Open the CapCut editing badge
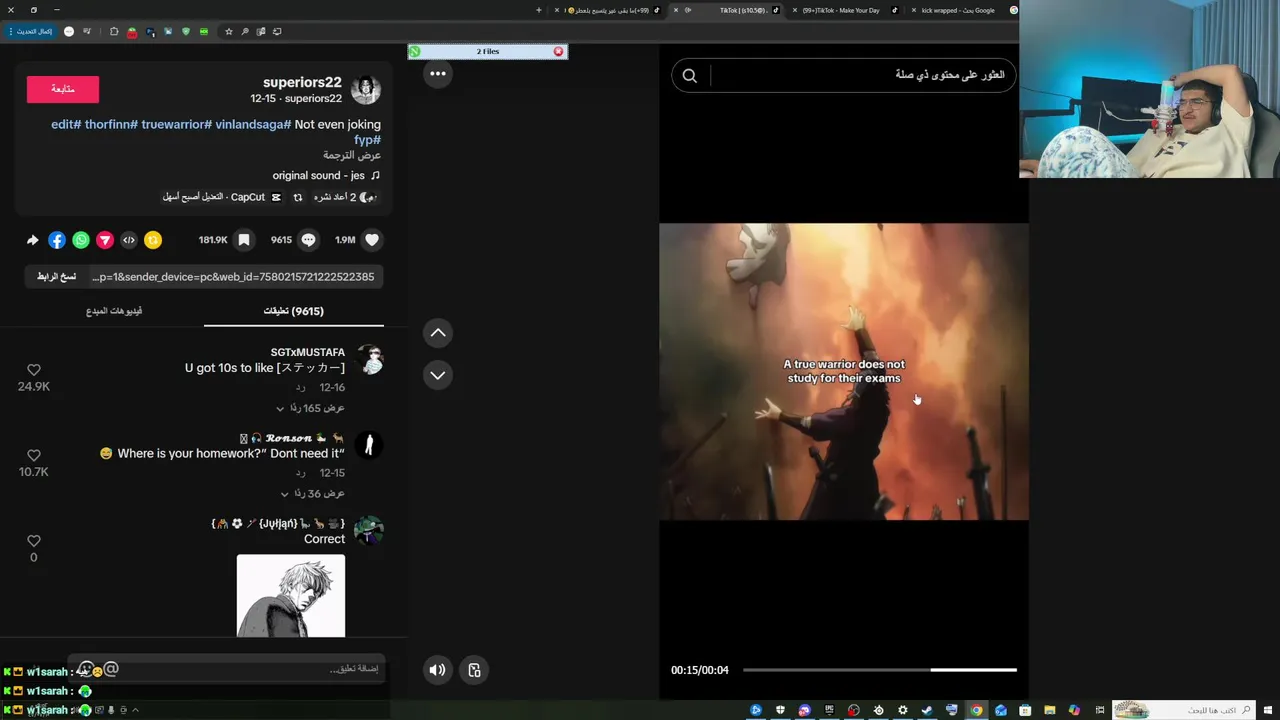This screenshot has height=720, width=1280. click(x=222, y=197)
